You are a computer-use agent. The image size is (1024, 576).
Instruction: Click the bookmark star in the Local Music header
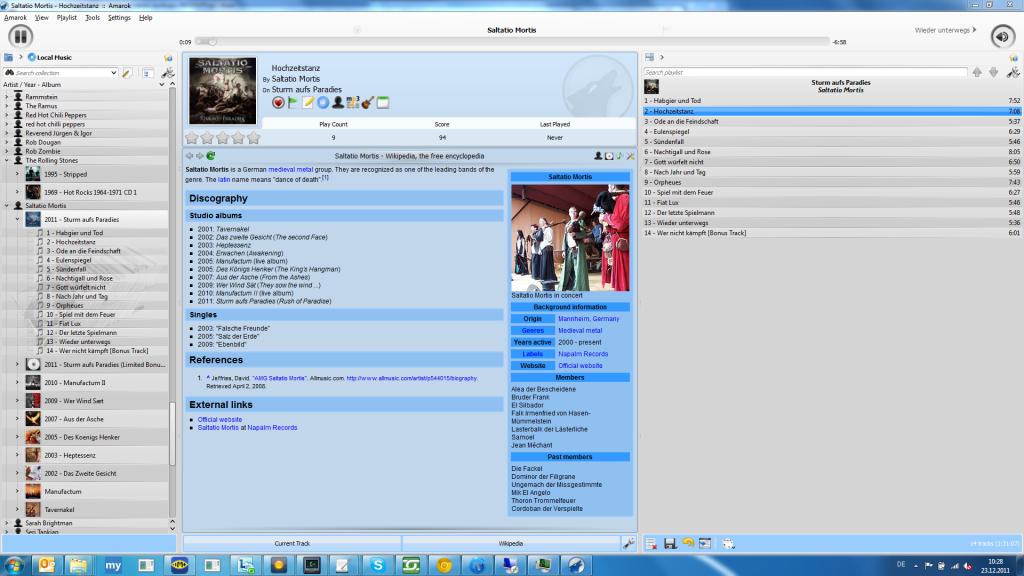[x=168, y=57]
